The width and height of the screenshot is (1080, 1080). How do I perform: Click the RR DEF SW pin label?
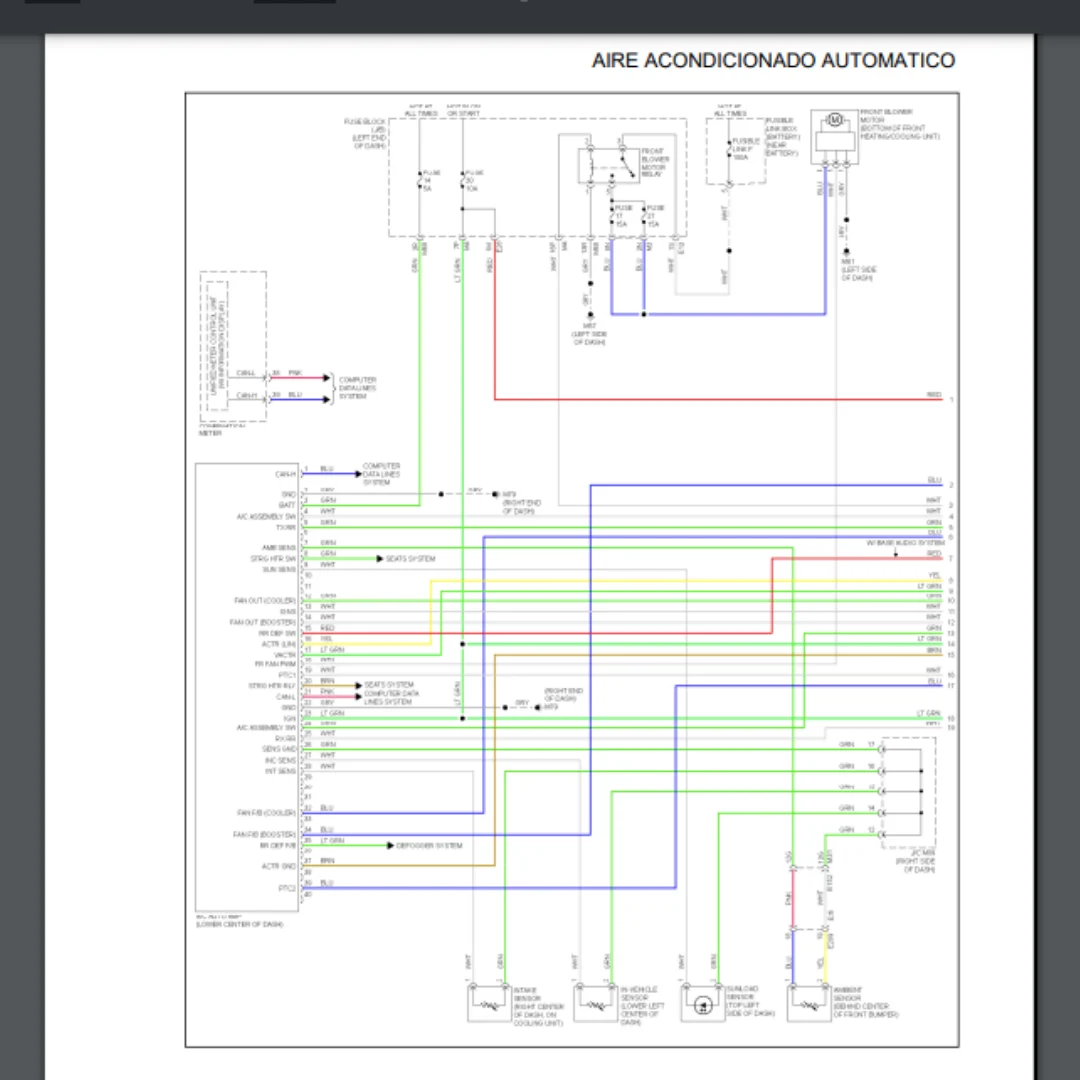278,633
